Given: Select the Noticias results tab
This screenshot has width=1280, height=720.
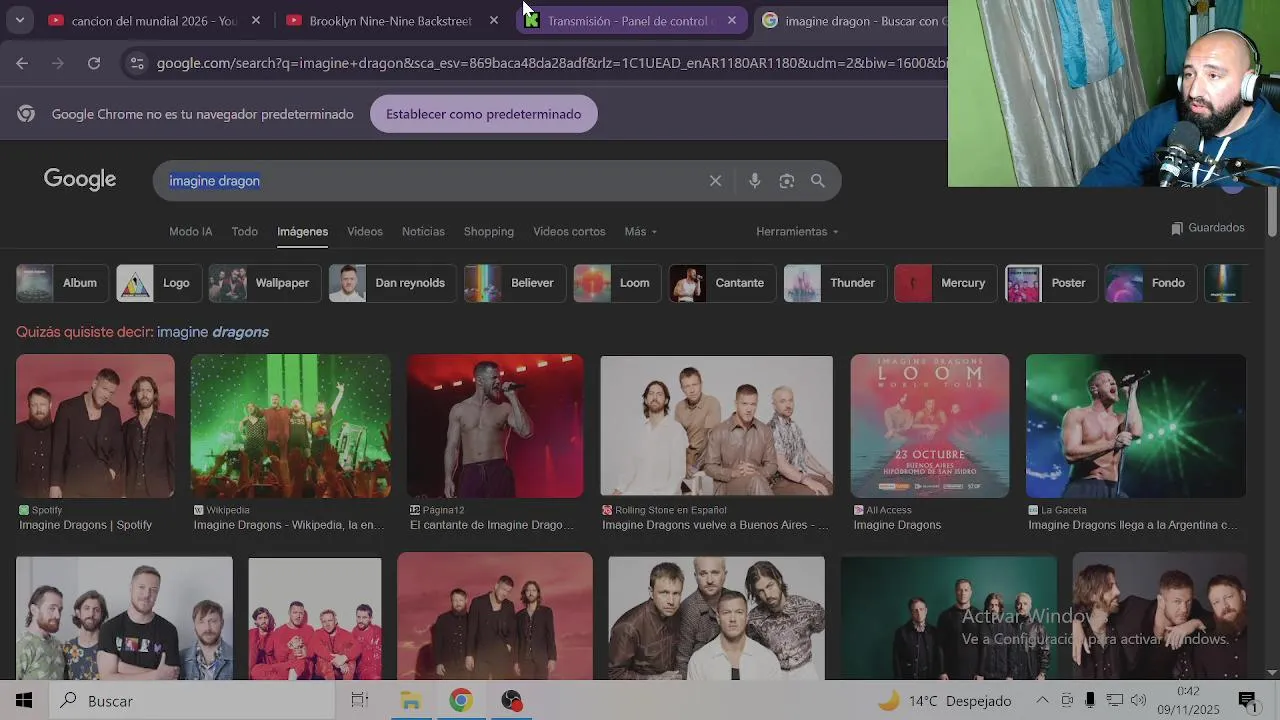Looking at the screenshot, I should [423, 231].
